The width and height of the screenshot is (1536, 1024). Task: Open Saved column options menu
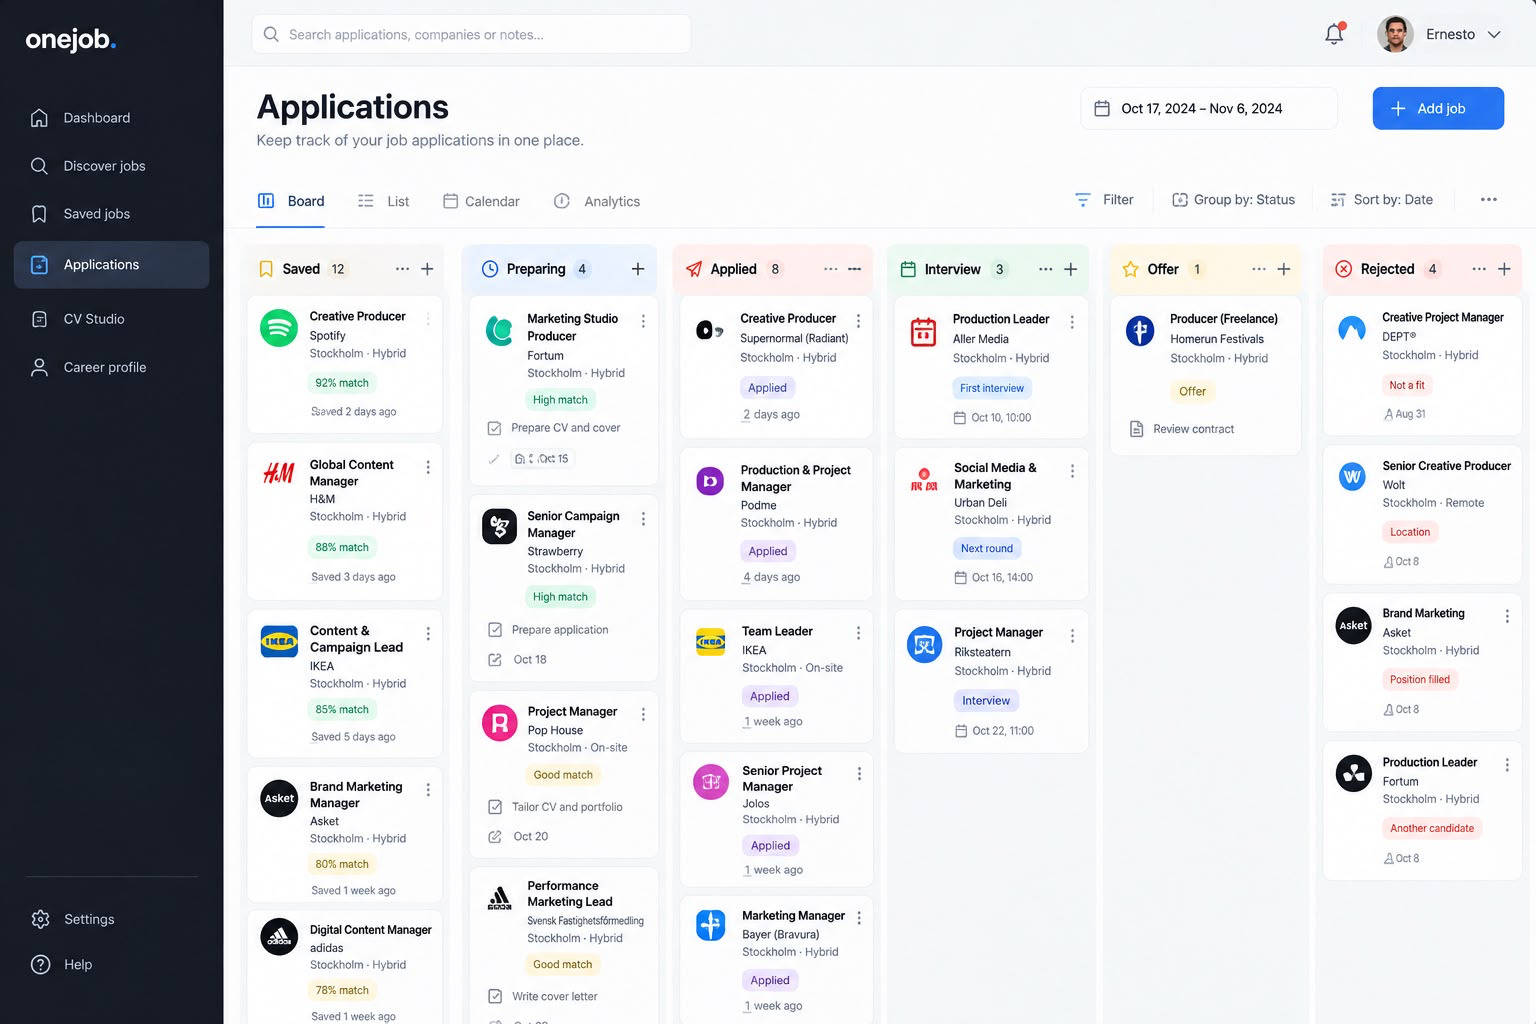click(x=402, y=269)
